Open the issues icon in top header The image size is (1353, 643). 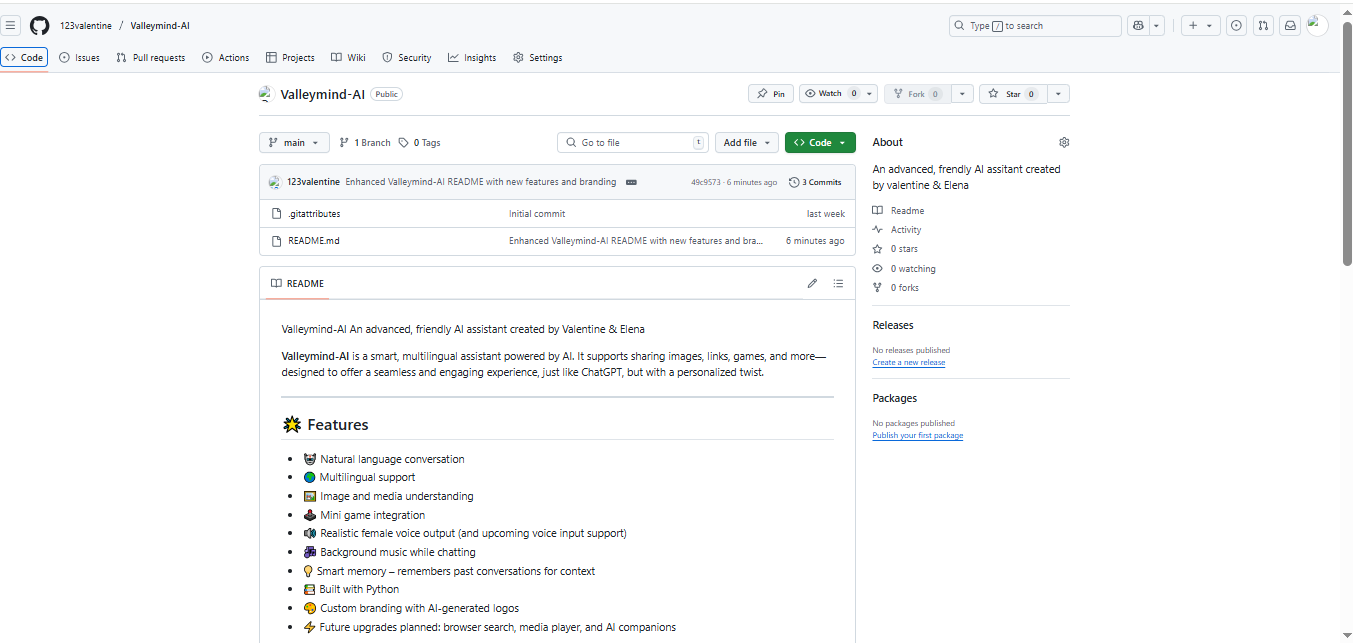(x=1237, y=26)
